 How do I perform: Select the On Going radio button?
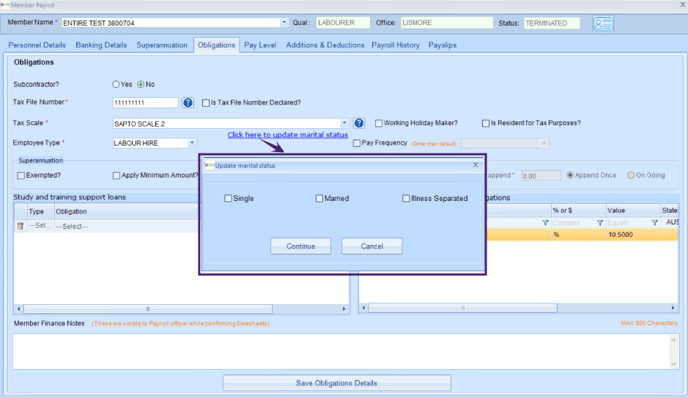[631, 175]
